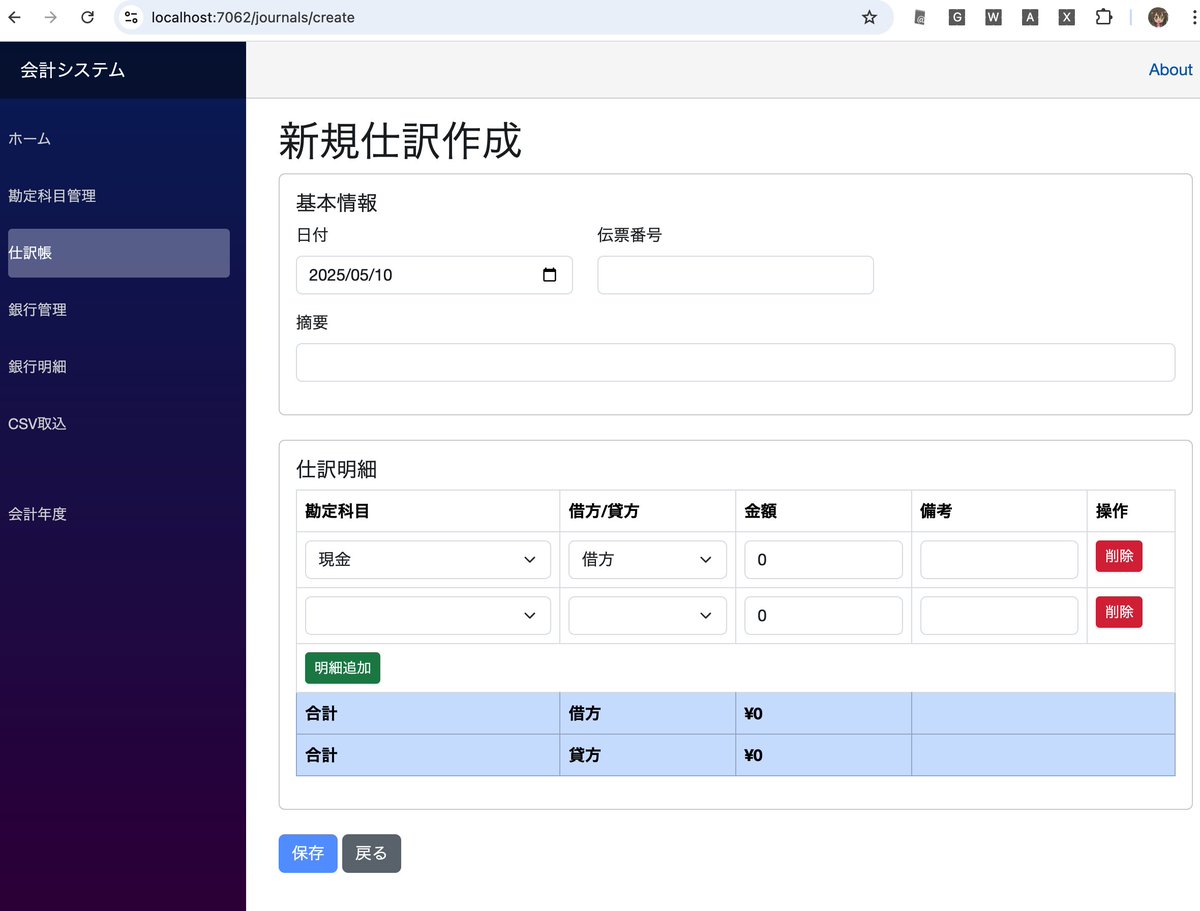Click the 戻る button

coord(371,853)
